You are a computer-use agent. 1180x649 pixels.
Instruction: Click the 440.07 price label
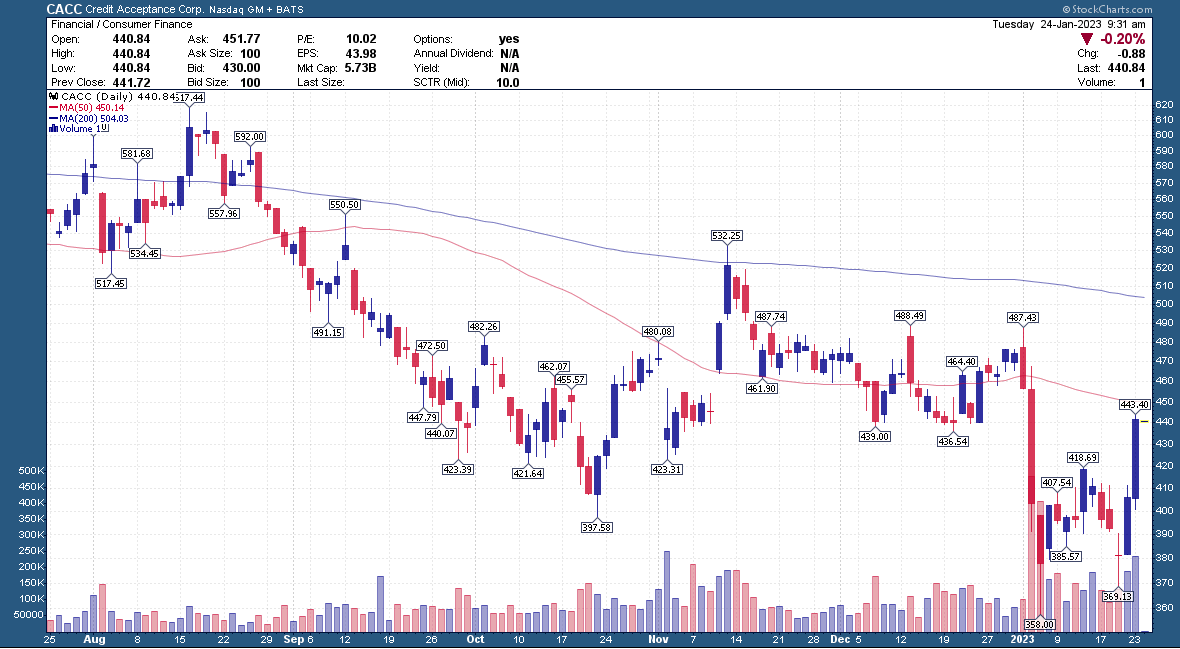pos(440,433)
